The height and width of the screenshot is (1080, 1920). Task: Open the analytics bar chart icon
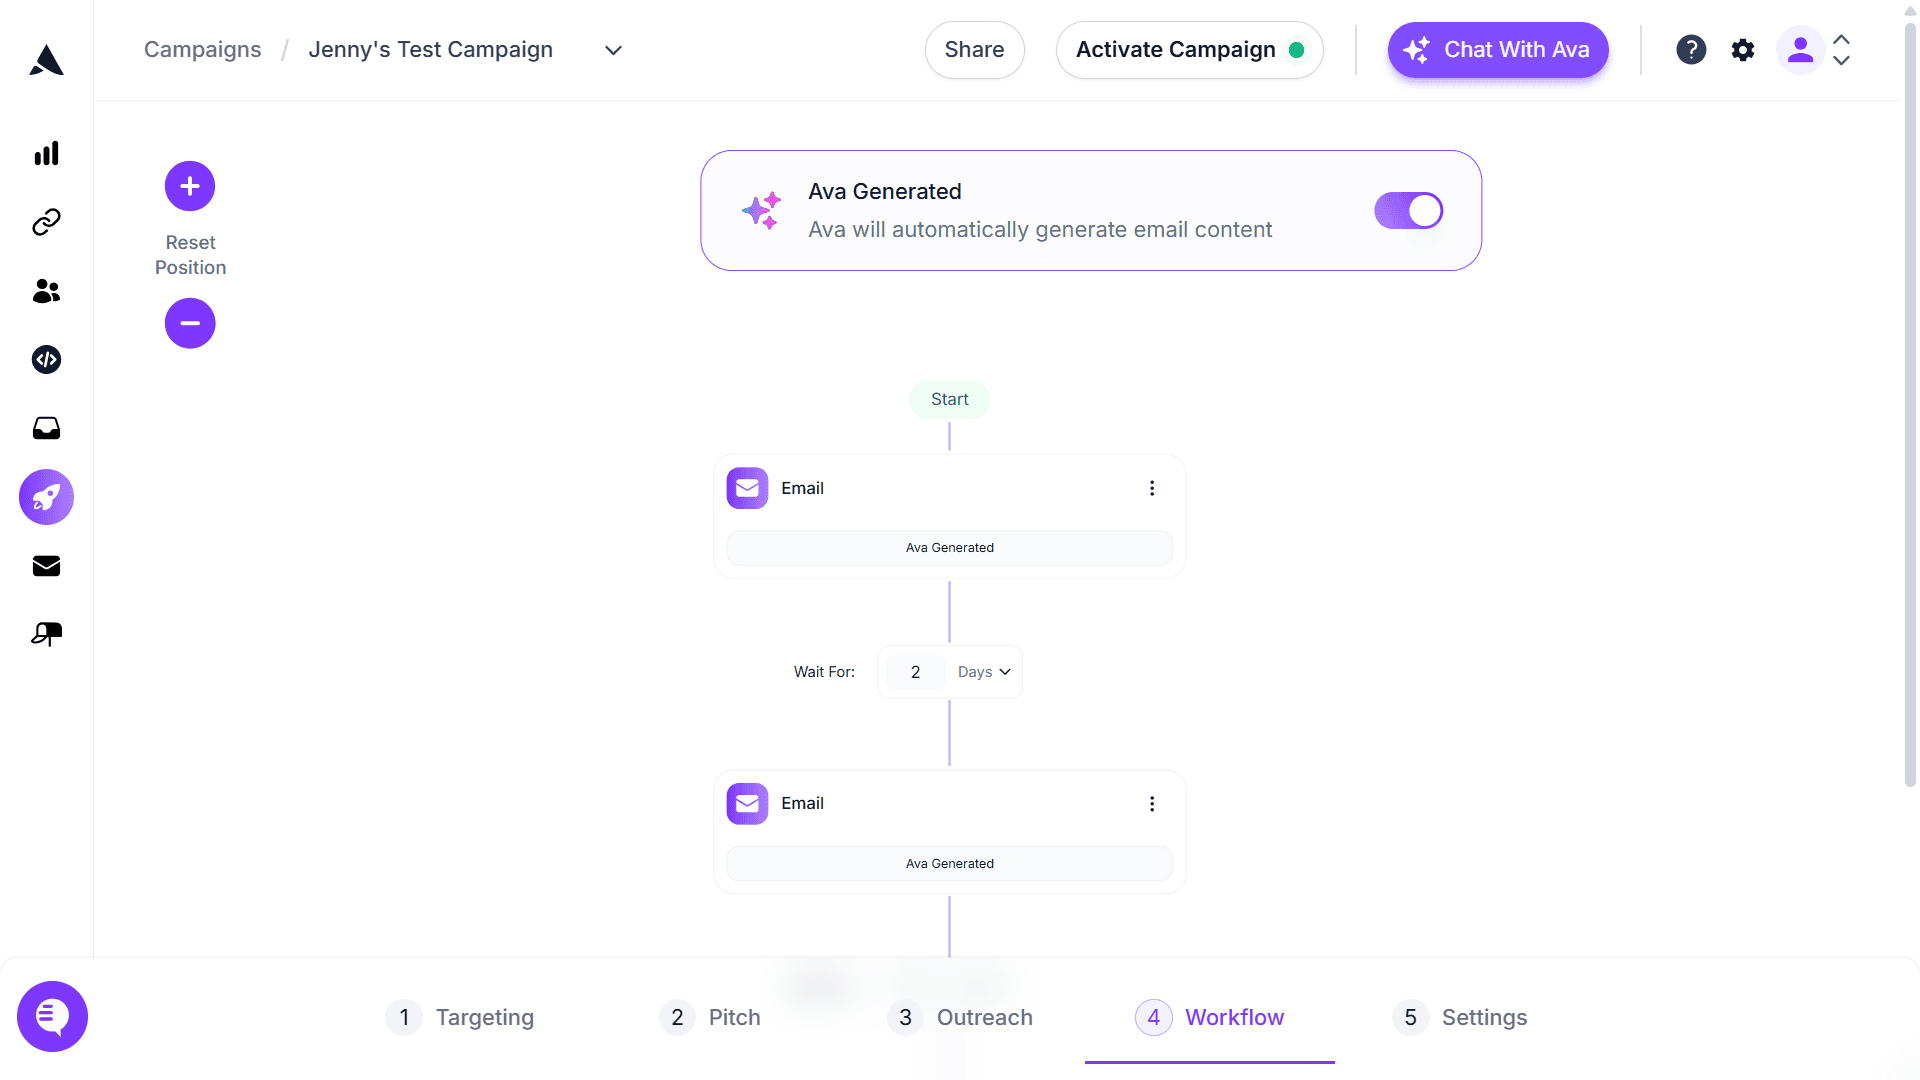pos(46,153)
